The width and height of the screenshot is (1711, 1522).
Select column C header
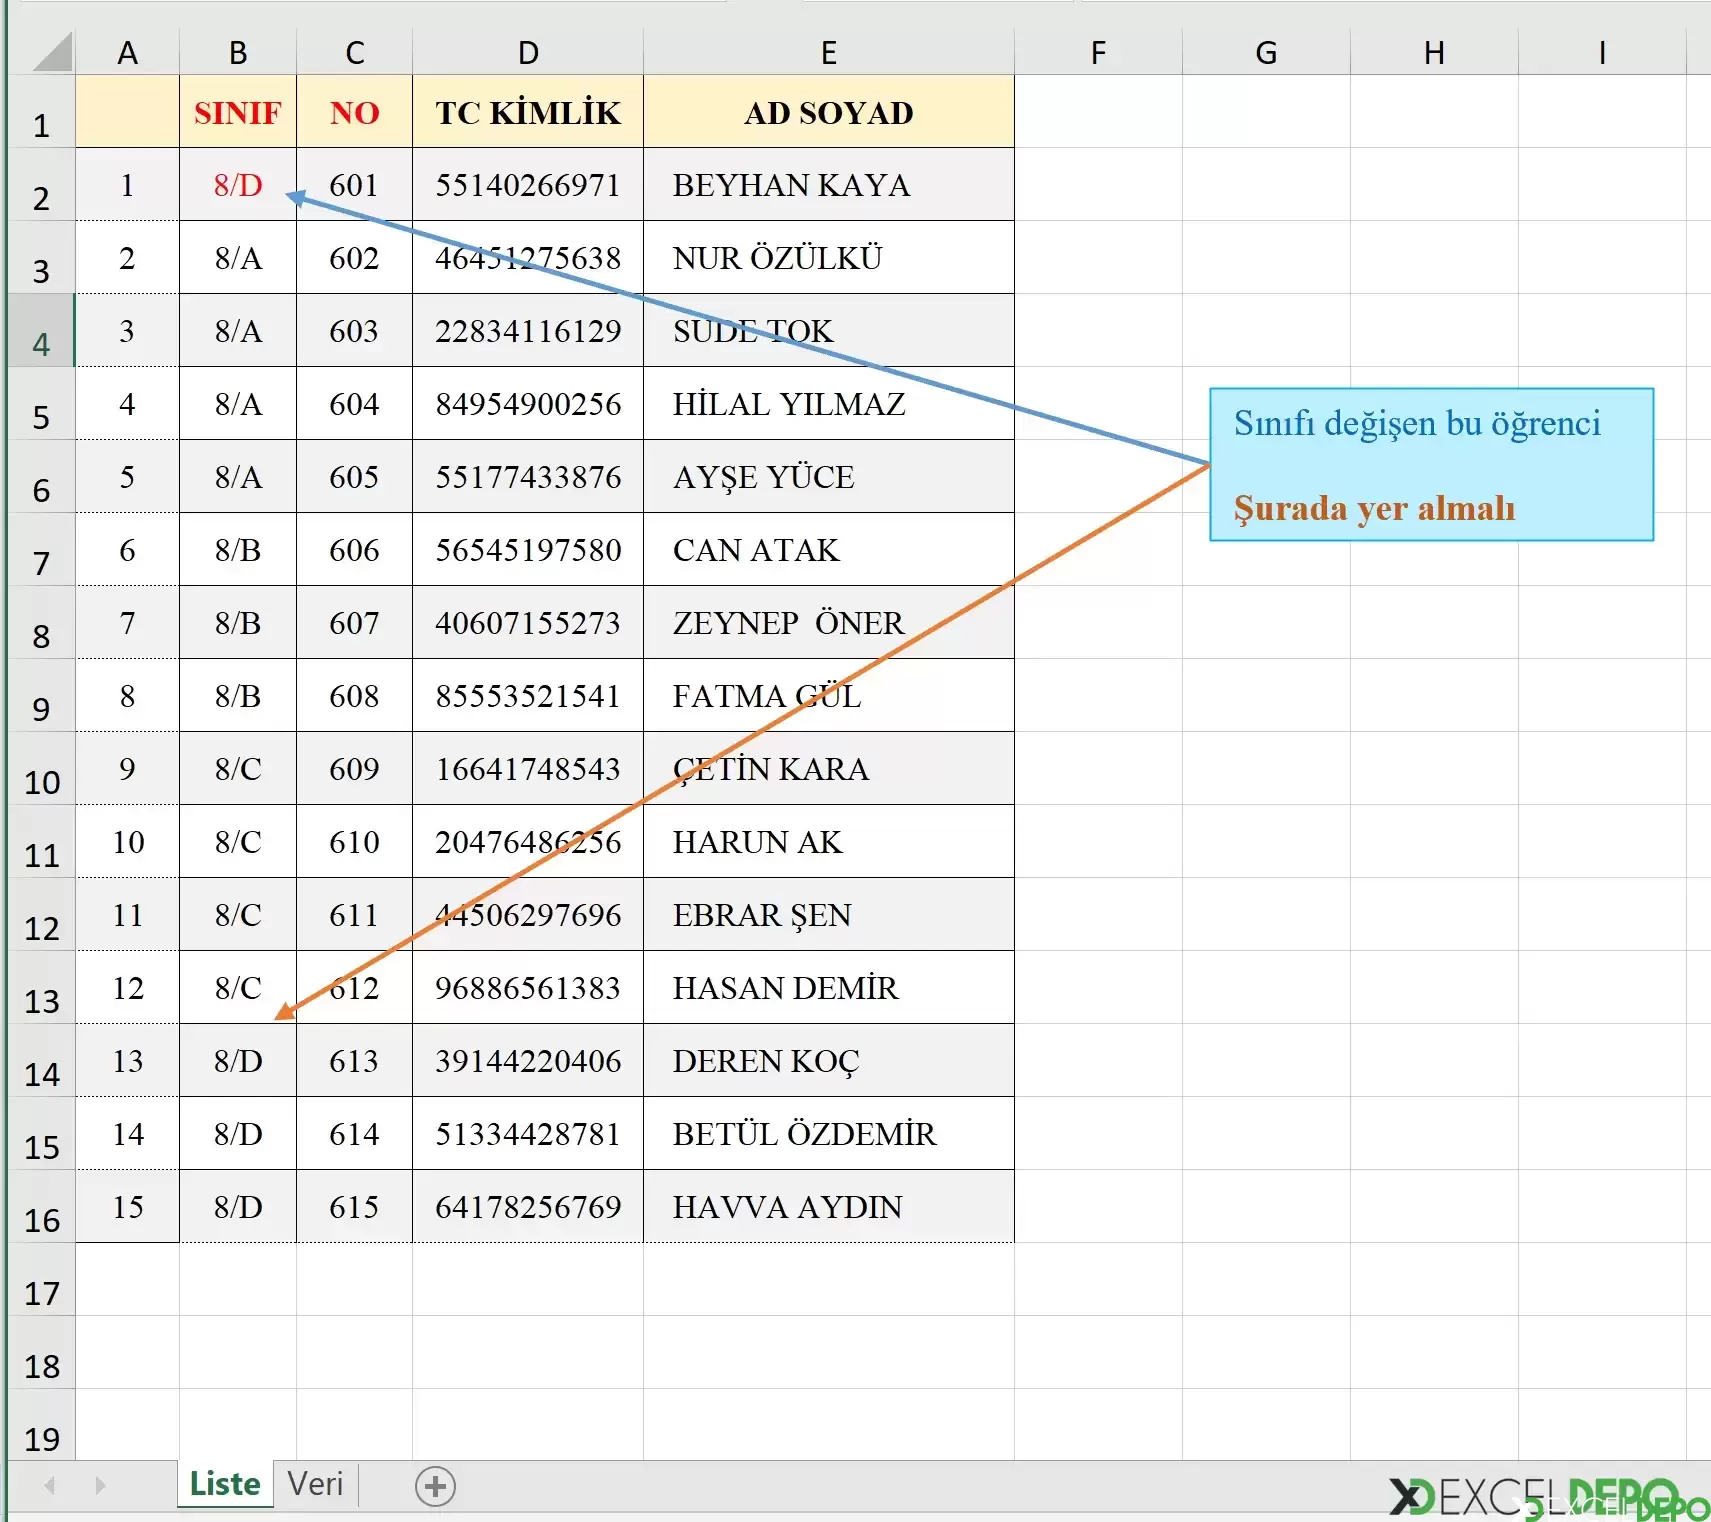[354, 52]
